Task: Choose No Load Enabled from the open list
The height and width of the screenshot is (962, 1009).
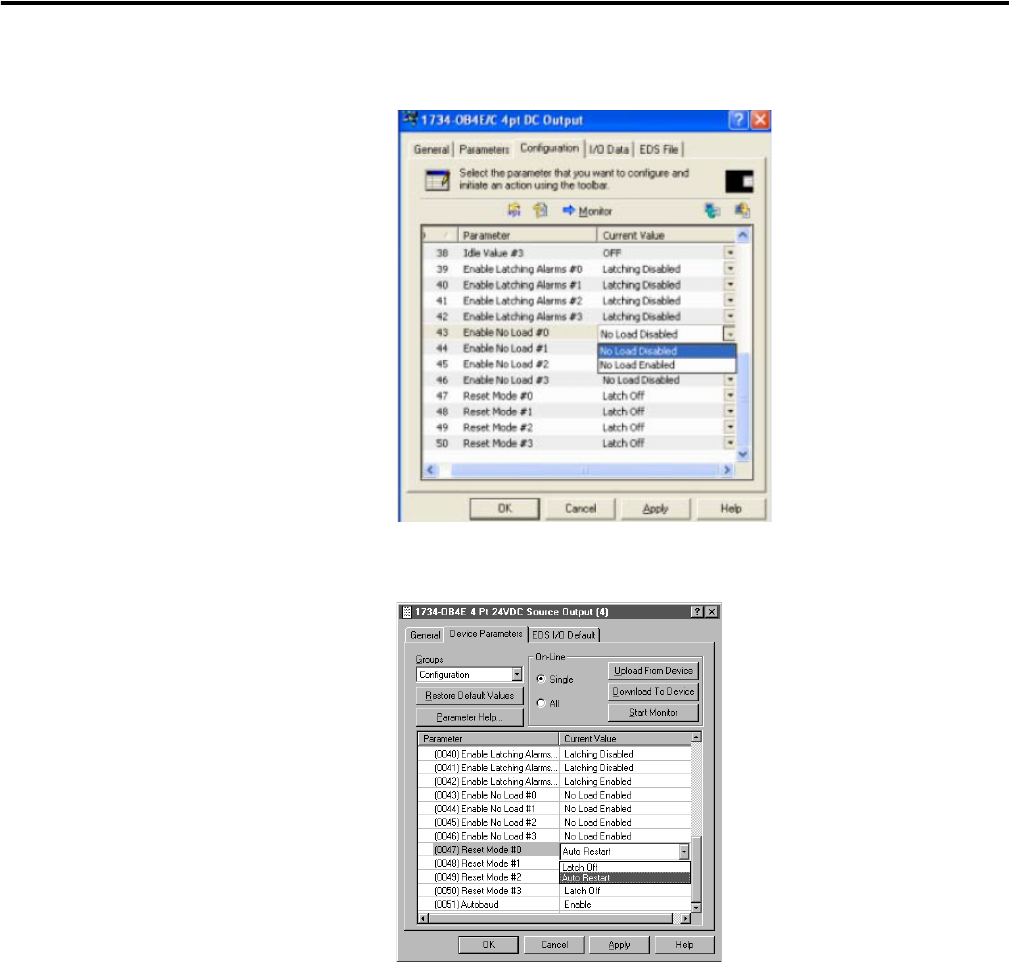Action: (667, 365)
